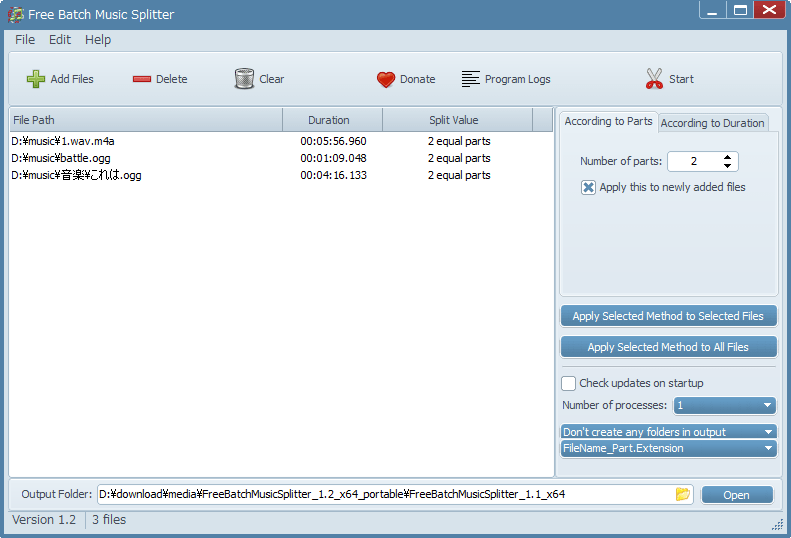This screenshot has height=538, width=791.
Task: Click duration 00:01:09.048
Action: [333, 158]
